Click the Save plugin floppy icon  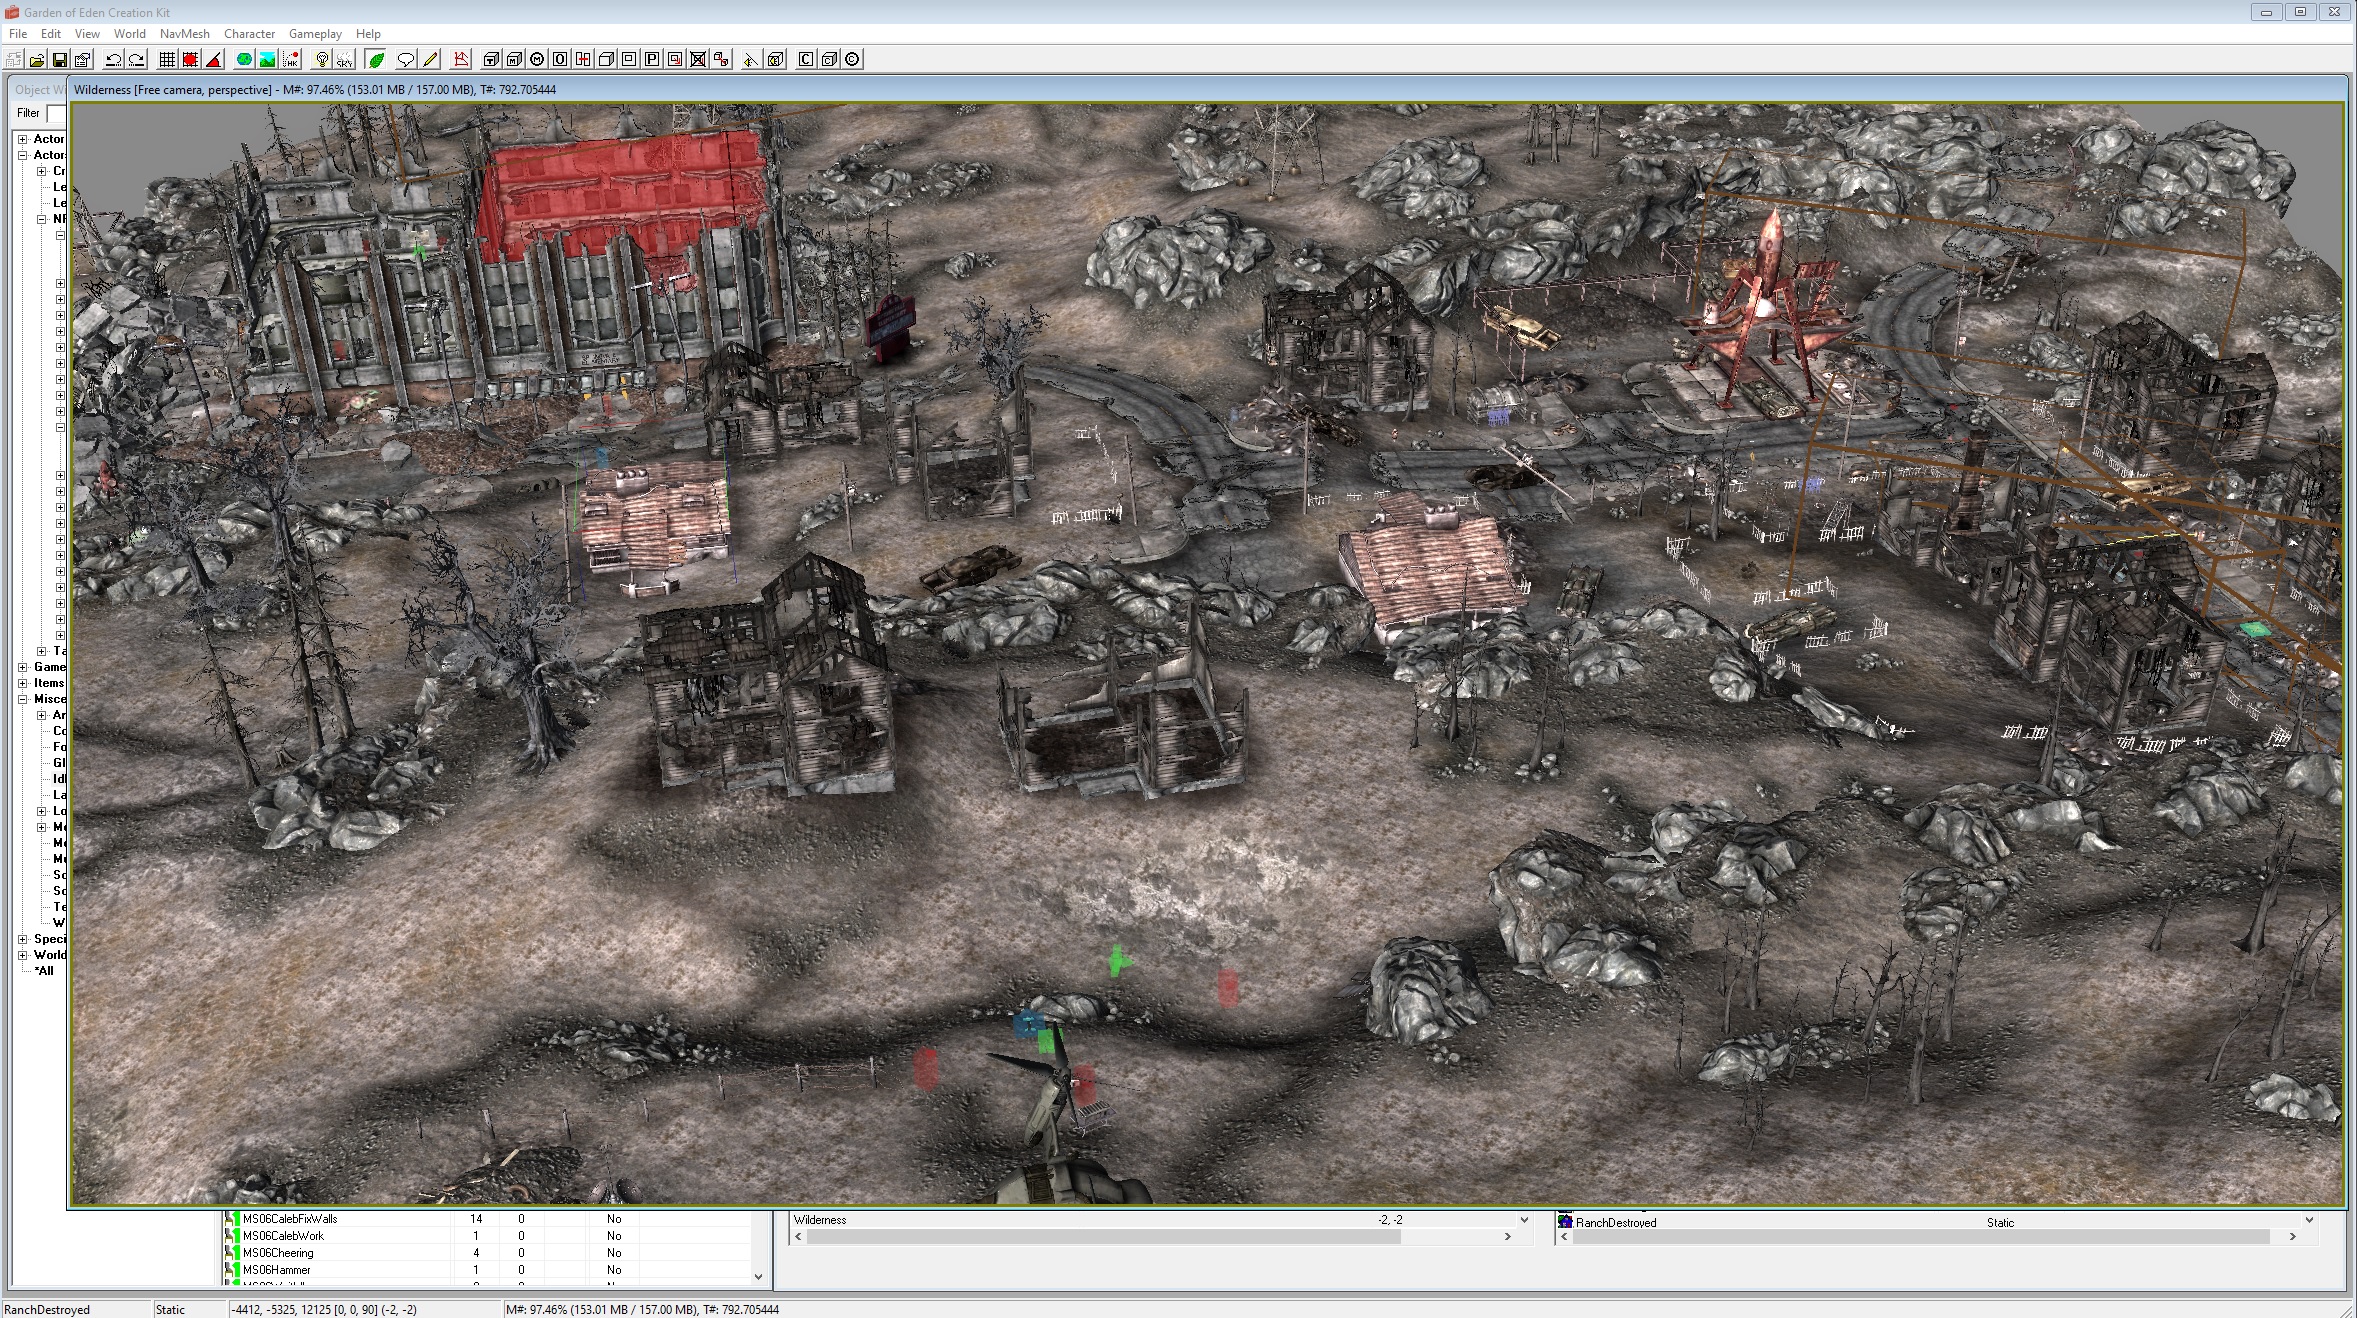point(60,60)
